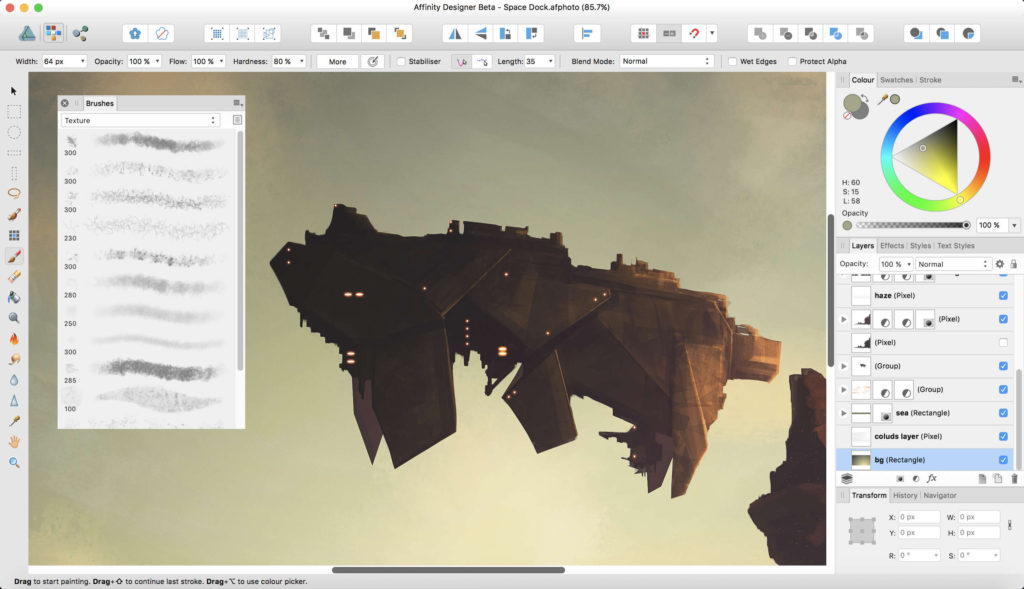Select the freehand selection lasso tool
The width and height of the screenshot is (1024, 589).
(x=14, y=193)
